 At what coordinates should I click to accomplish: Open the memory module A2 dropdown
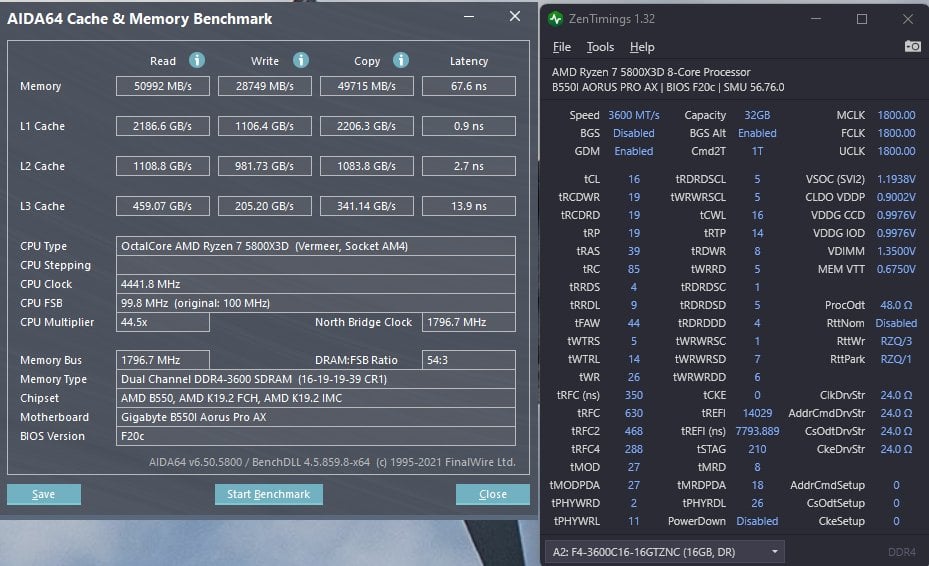click(665, 552)
